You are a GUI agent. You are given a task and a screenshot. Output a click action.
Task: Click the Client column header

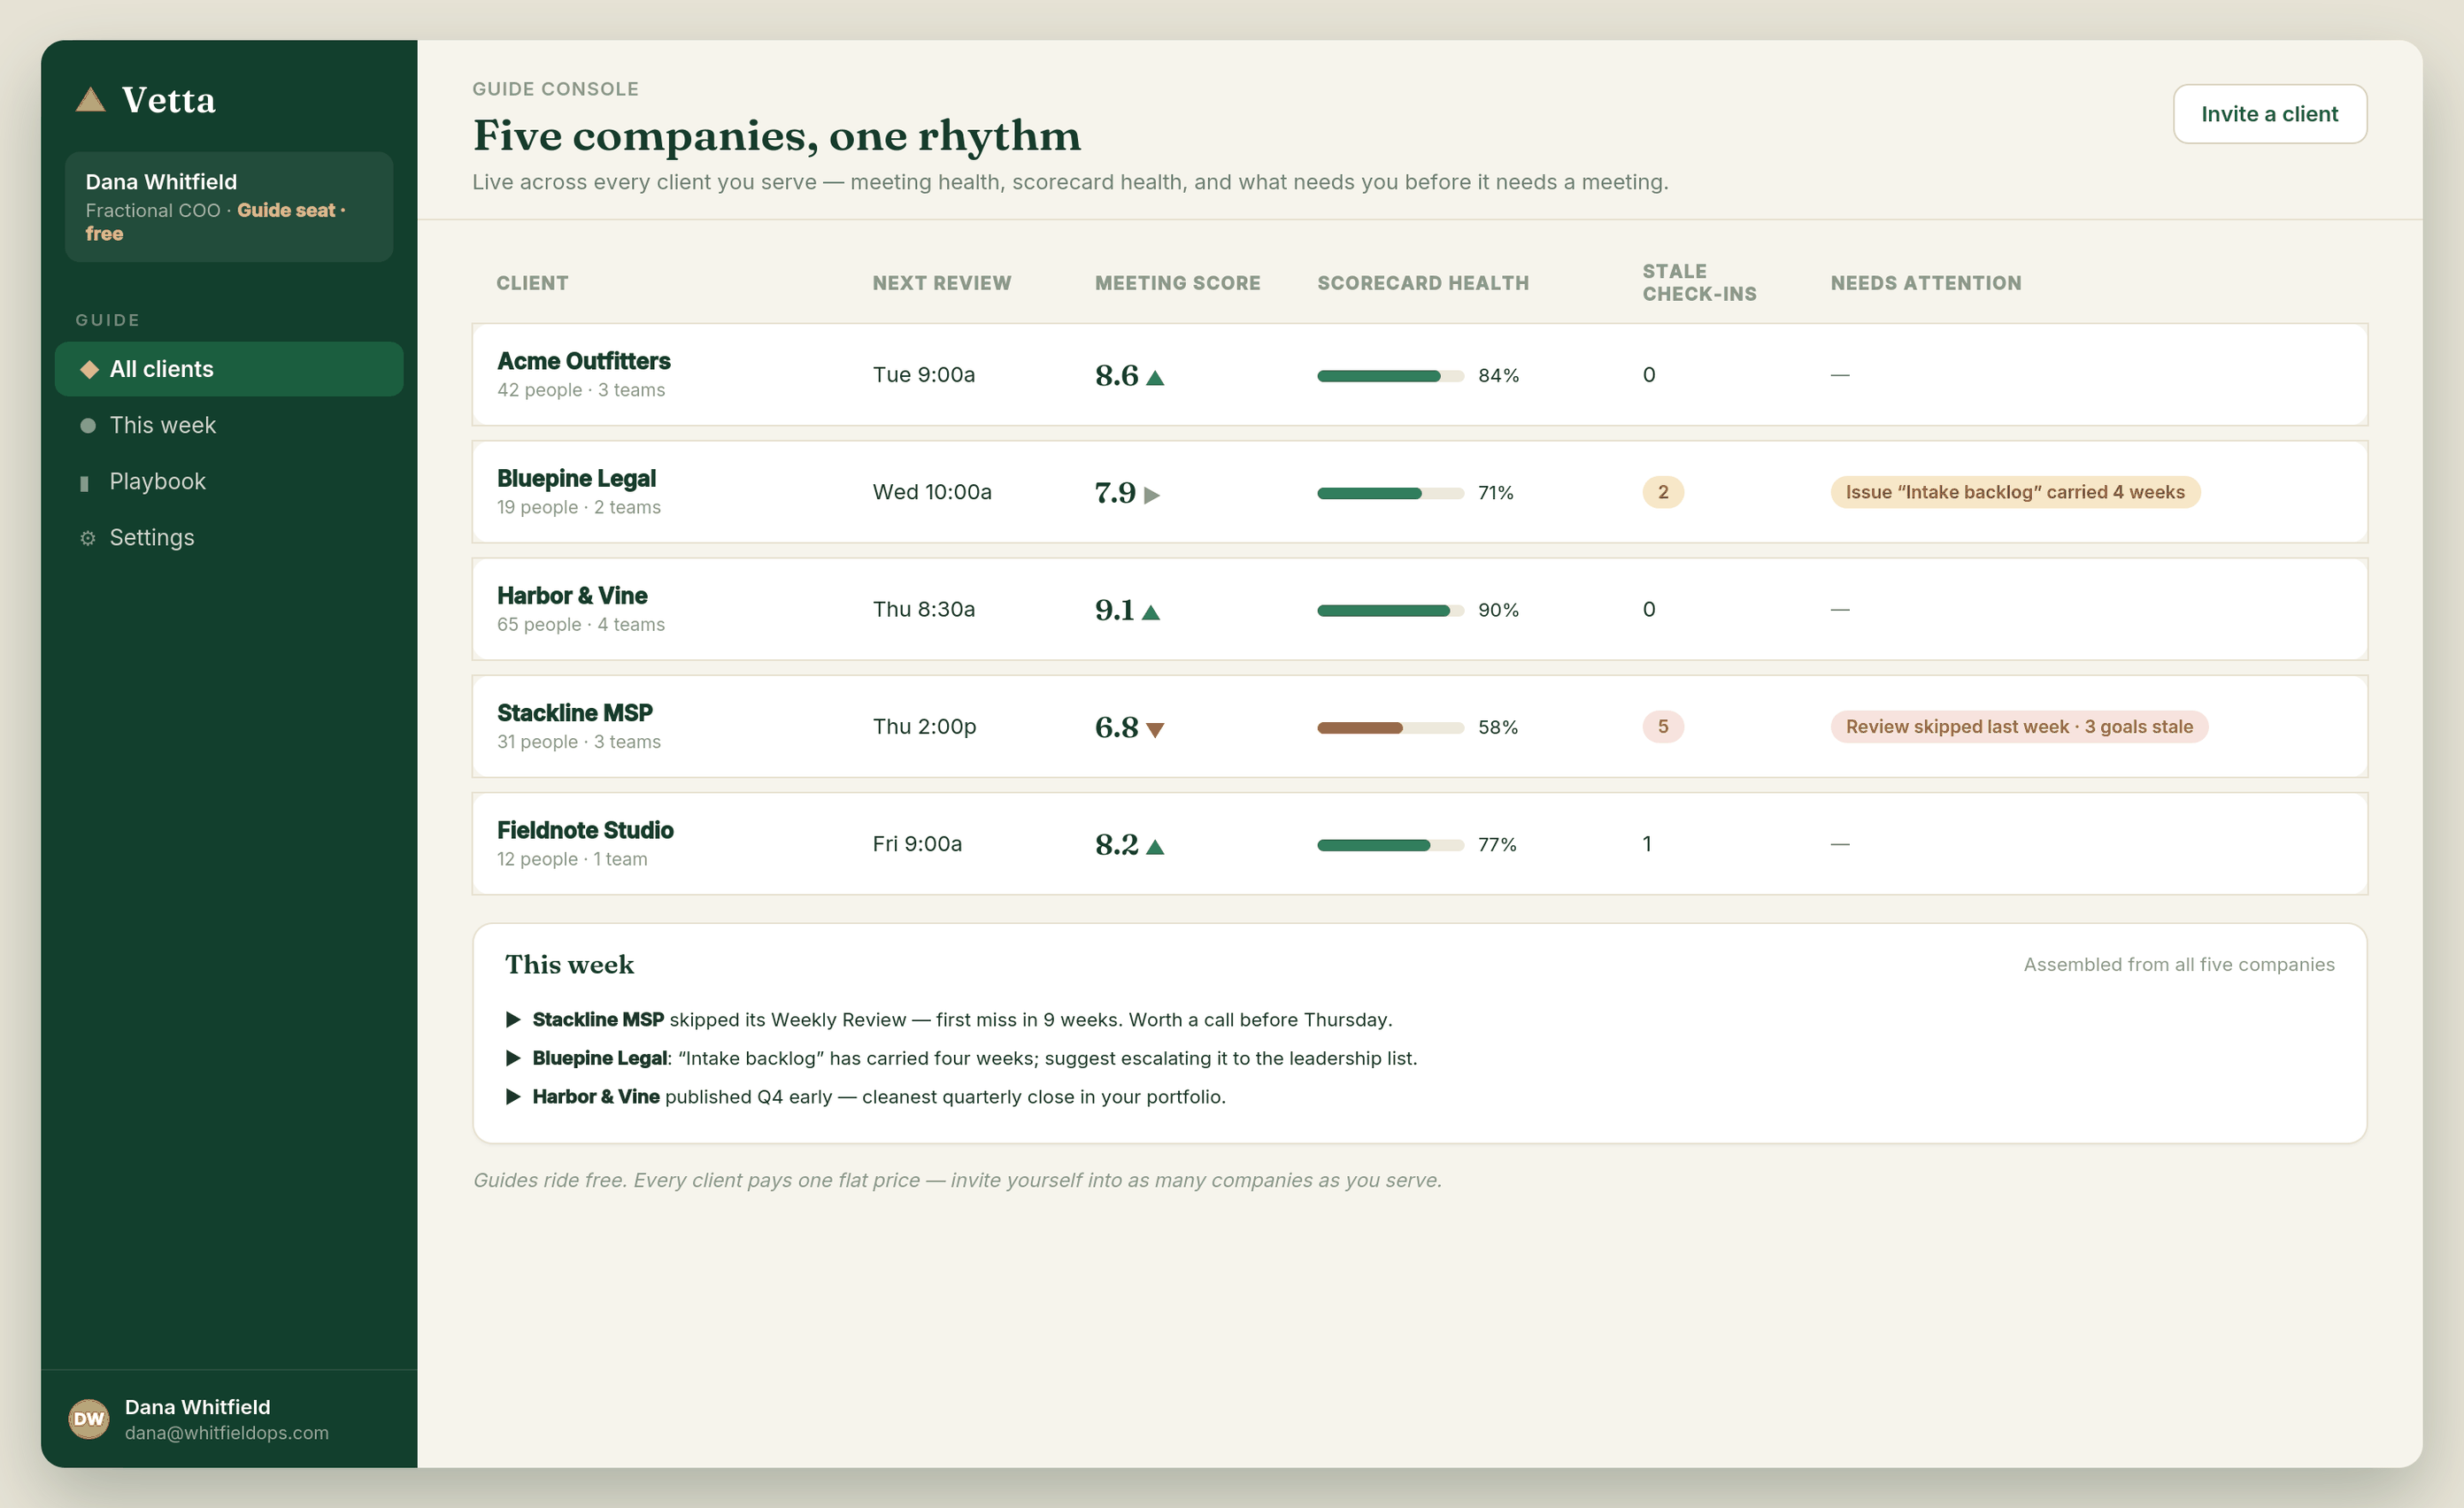tap(532, 283)
